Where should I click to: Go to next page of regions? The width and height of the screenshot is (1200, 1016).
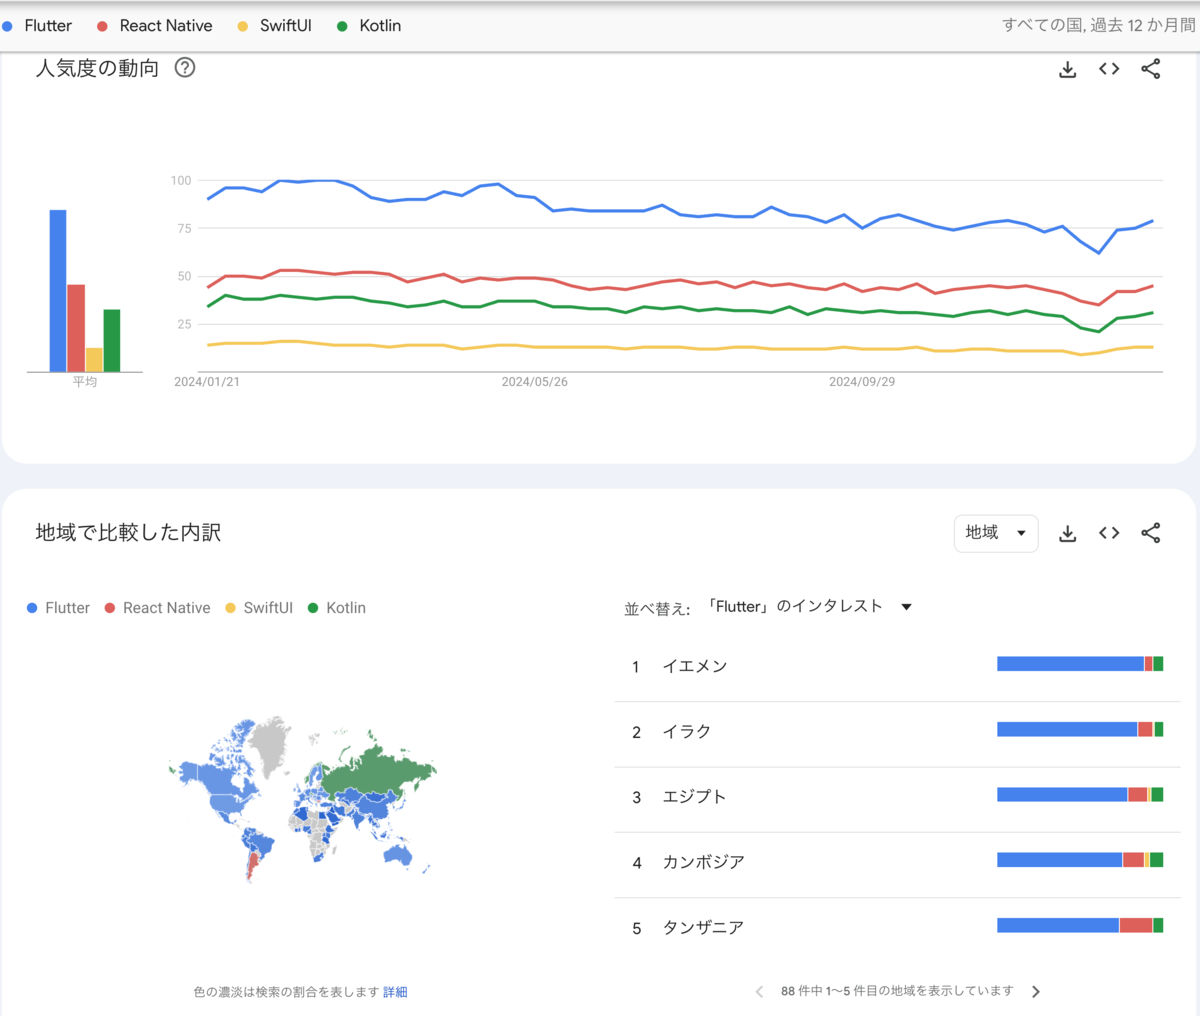pos(1036,992)
